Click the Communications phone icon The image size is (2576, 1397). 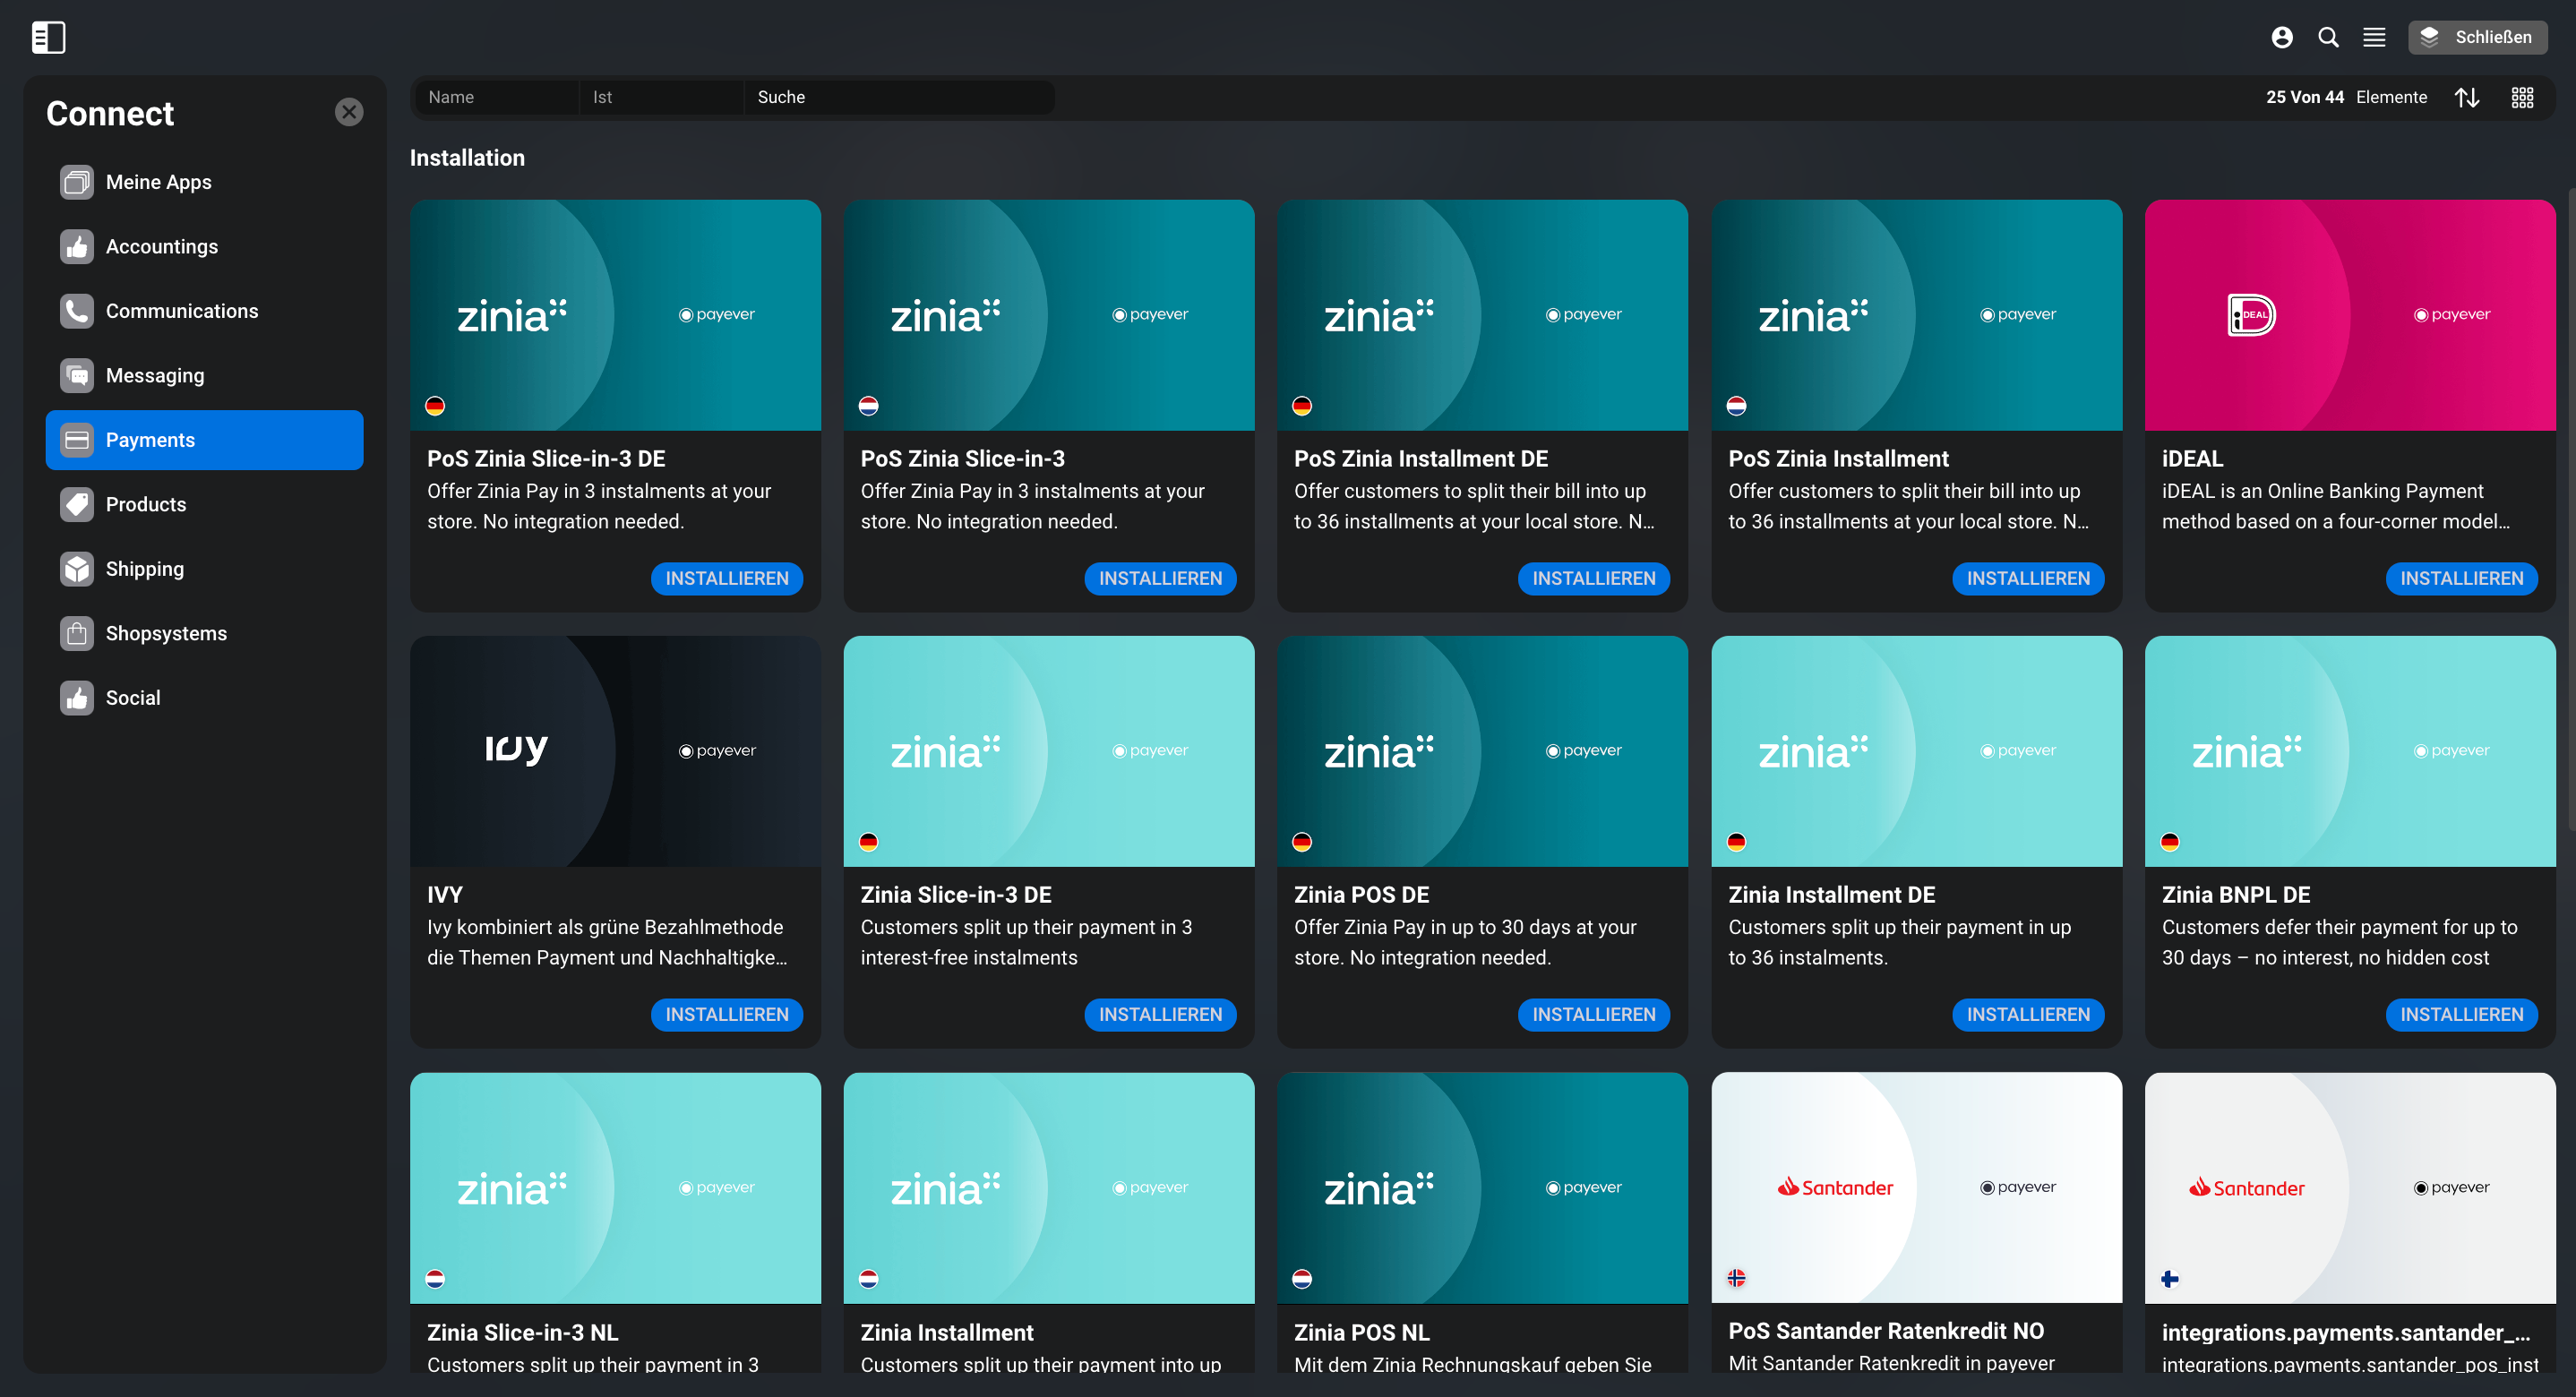pyautogui.click(x=77, y=311)
